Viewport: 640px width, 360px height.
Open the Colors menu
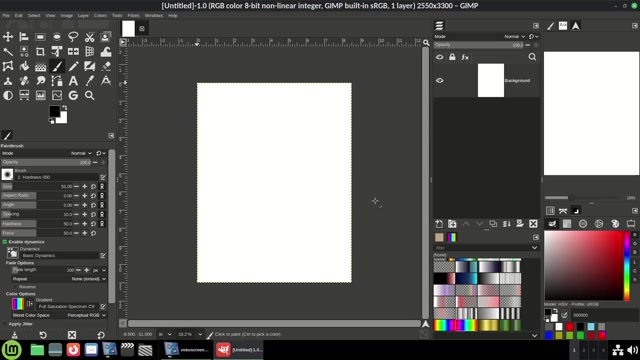[100, 16]
